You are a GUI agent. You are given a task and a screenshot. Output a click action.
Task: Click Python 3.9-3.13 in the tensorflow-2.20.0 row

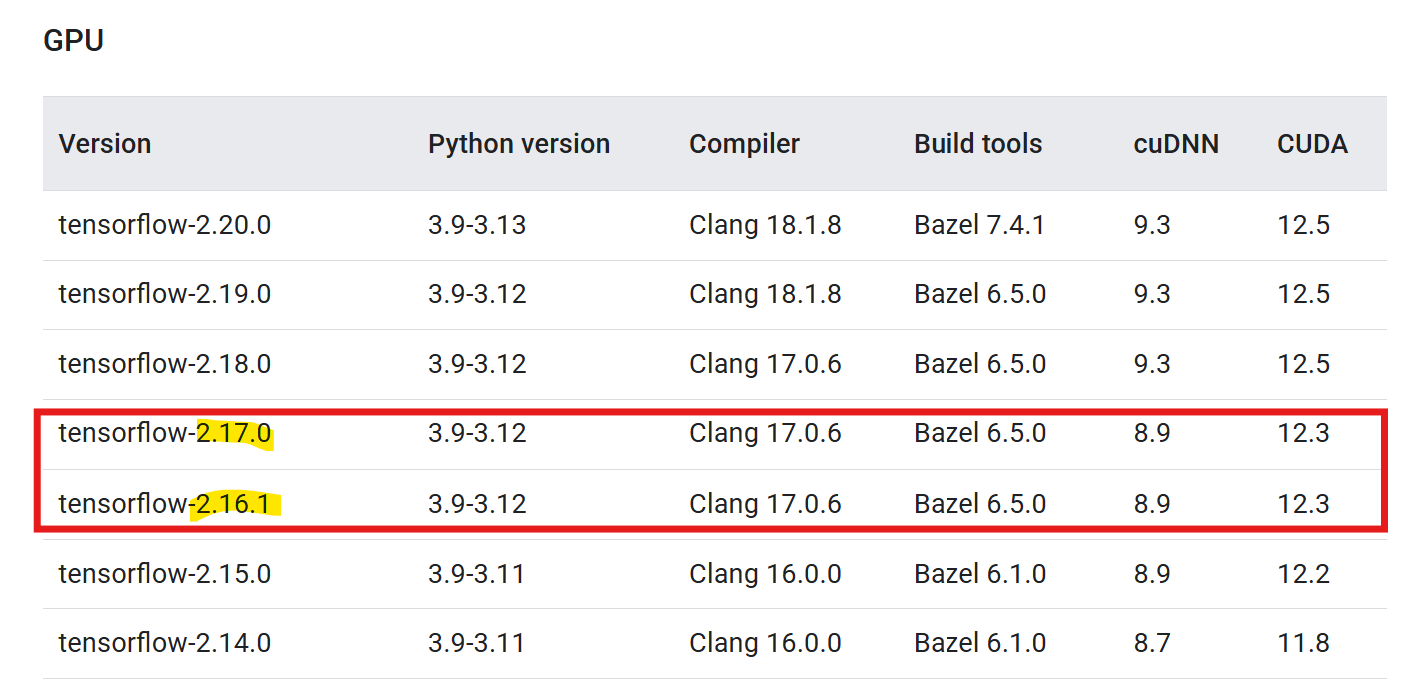point(476,225)
